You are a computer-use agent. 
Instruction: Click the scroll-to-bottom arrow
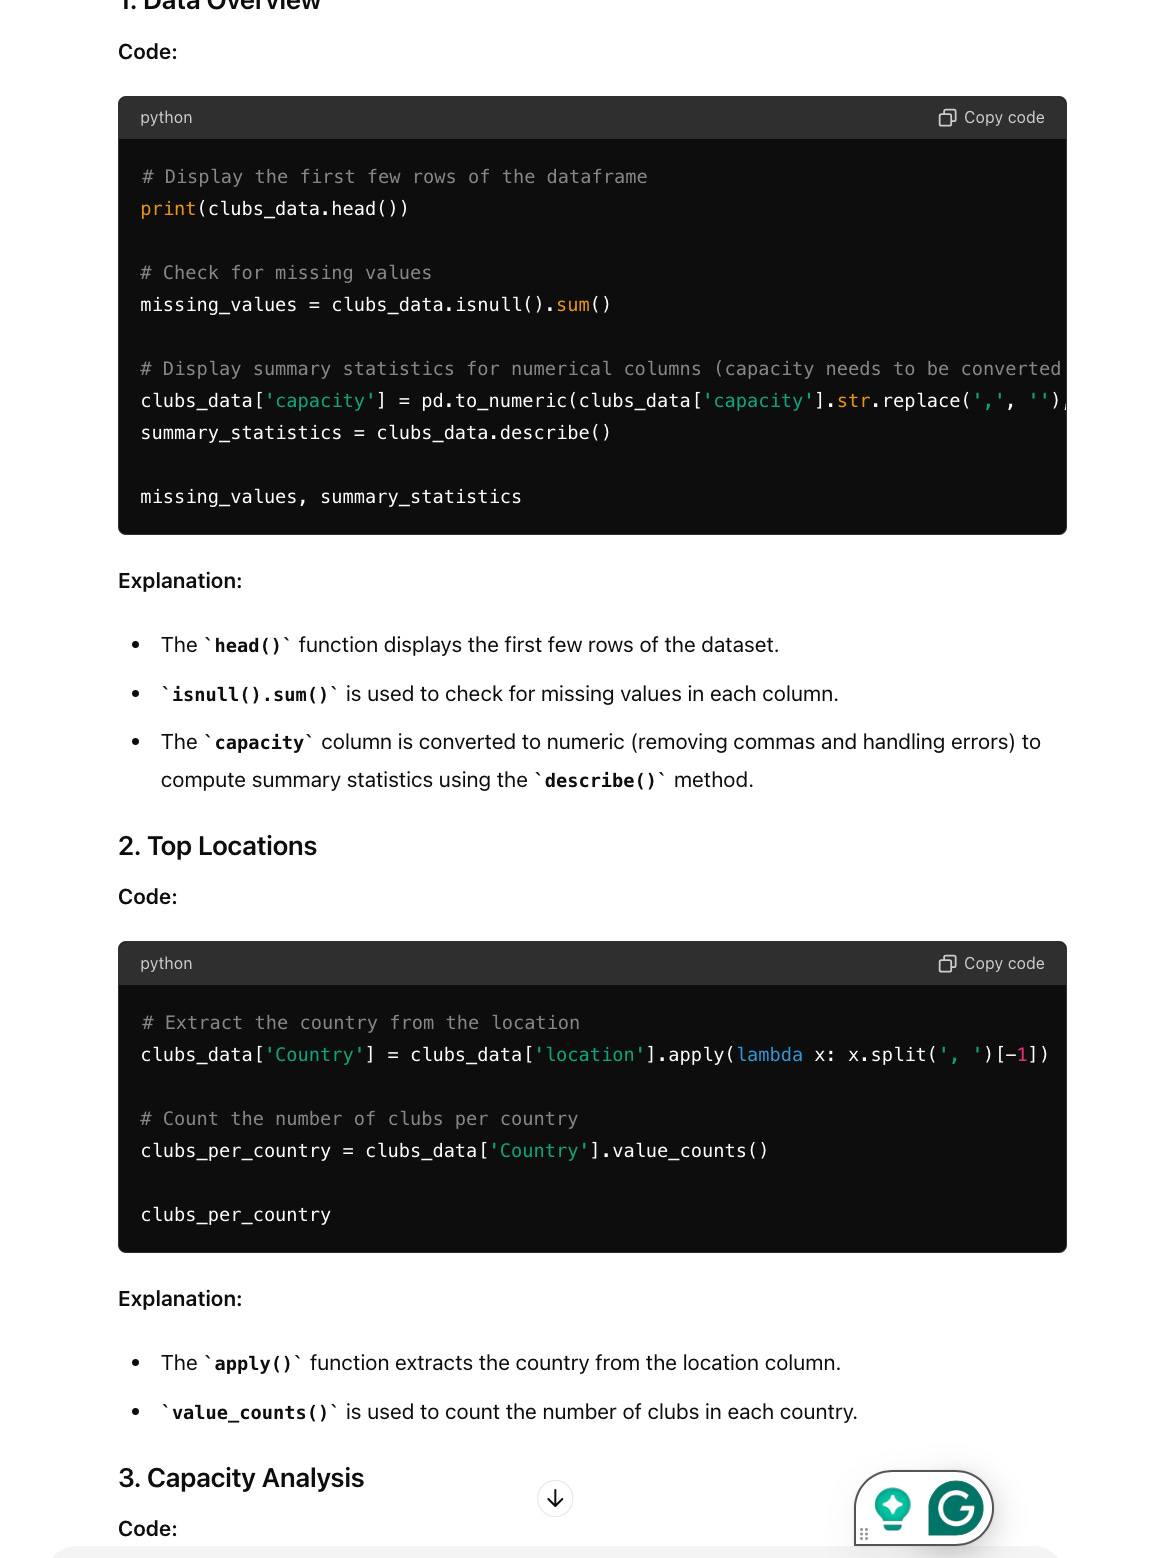[555, 1498]
